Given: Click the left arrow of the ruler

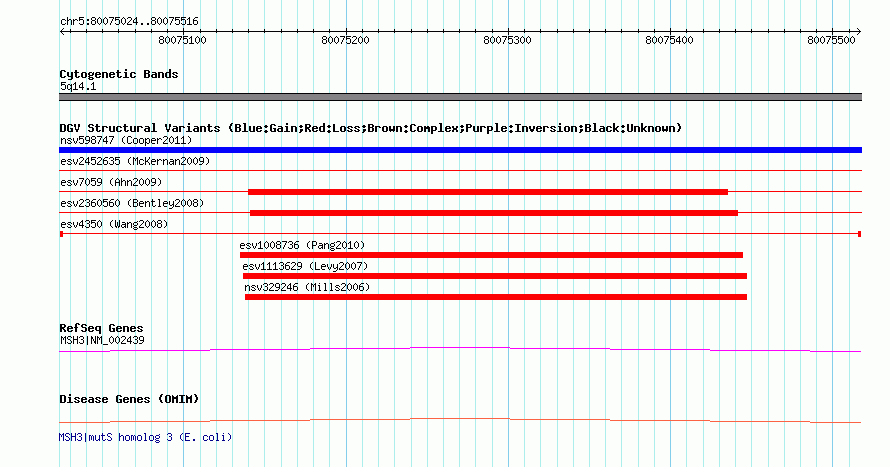Looking at the screenshot, I should point(63,32).
